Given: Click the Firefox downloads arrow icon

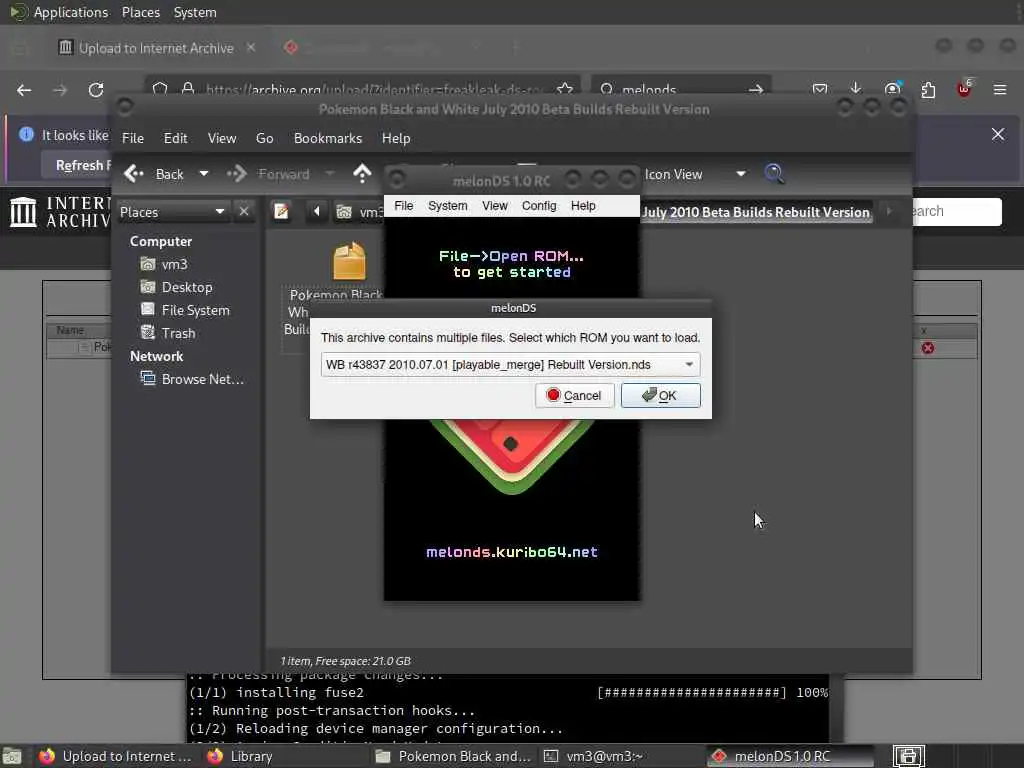Looking at the screenshot, I should point(856,89).
